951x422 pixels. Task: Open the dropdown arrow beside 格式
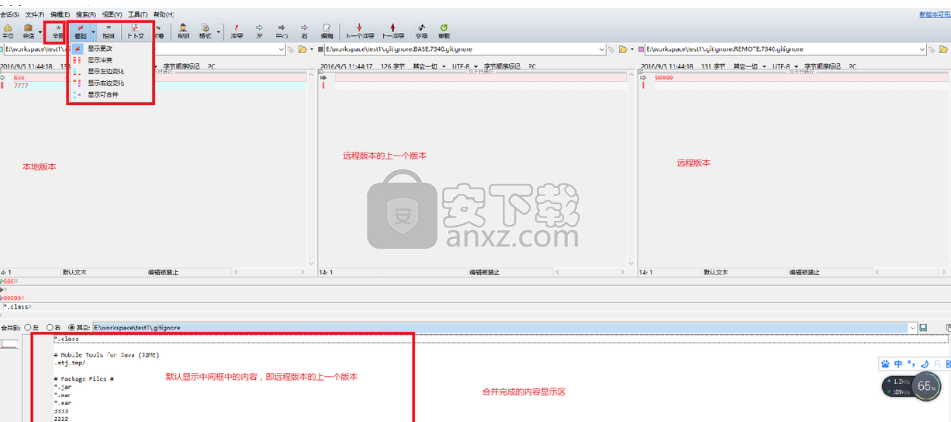tap(218, 32)
